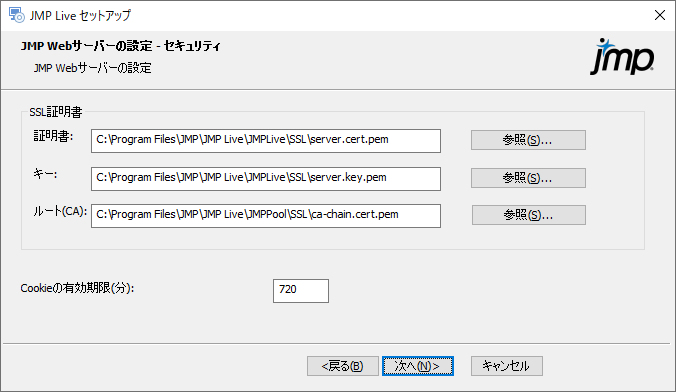Viewport: 676px width, 392px height.
Task: Click the SSL証明書 group label
Action: click(56, 112)
